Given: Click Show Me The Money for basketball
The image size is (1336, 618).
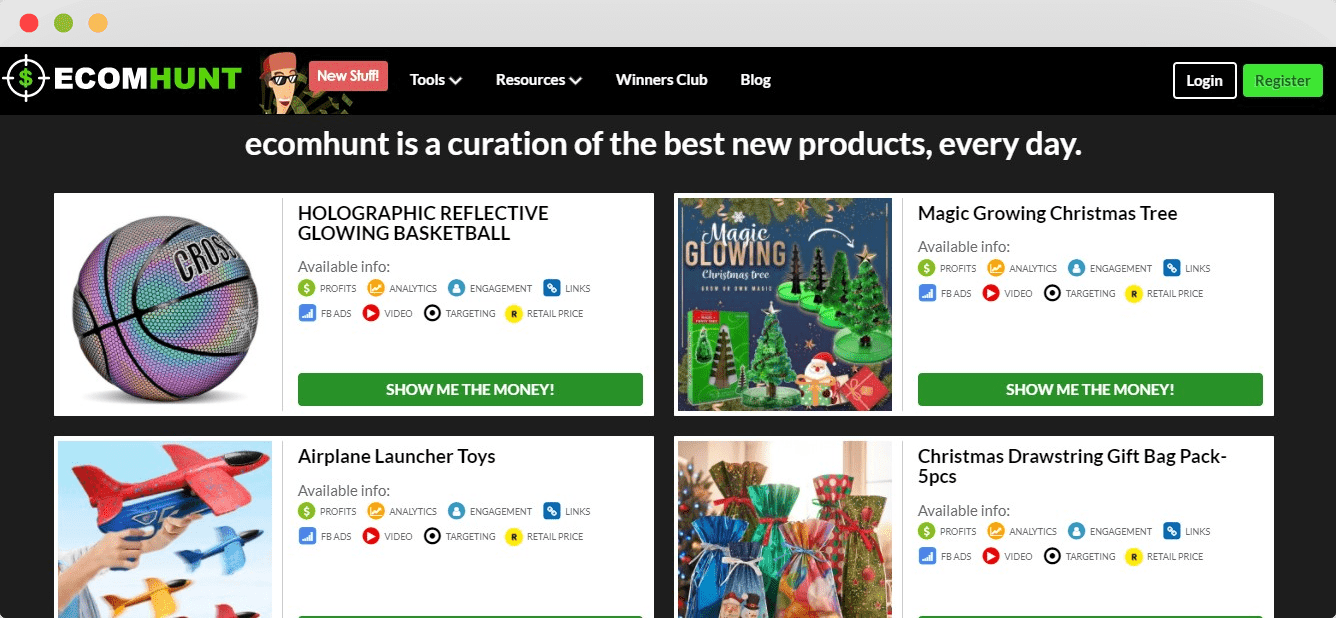Looking at the screenshot, I should tap(470, 389).
